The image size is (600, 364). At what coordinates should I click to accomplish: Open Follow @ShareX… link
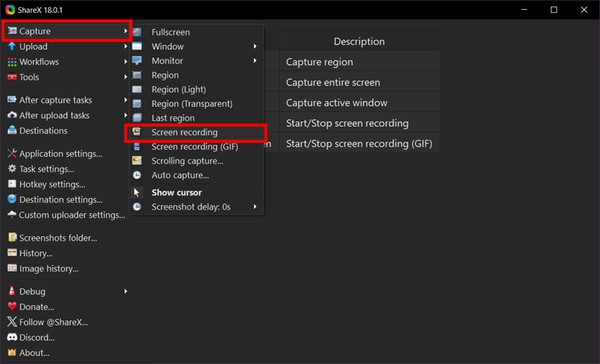click(54, 322)
